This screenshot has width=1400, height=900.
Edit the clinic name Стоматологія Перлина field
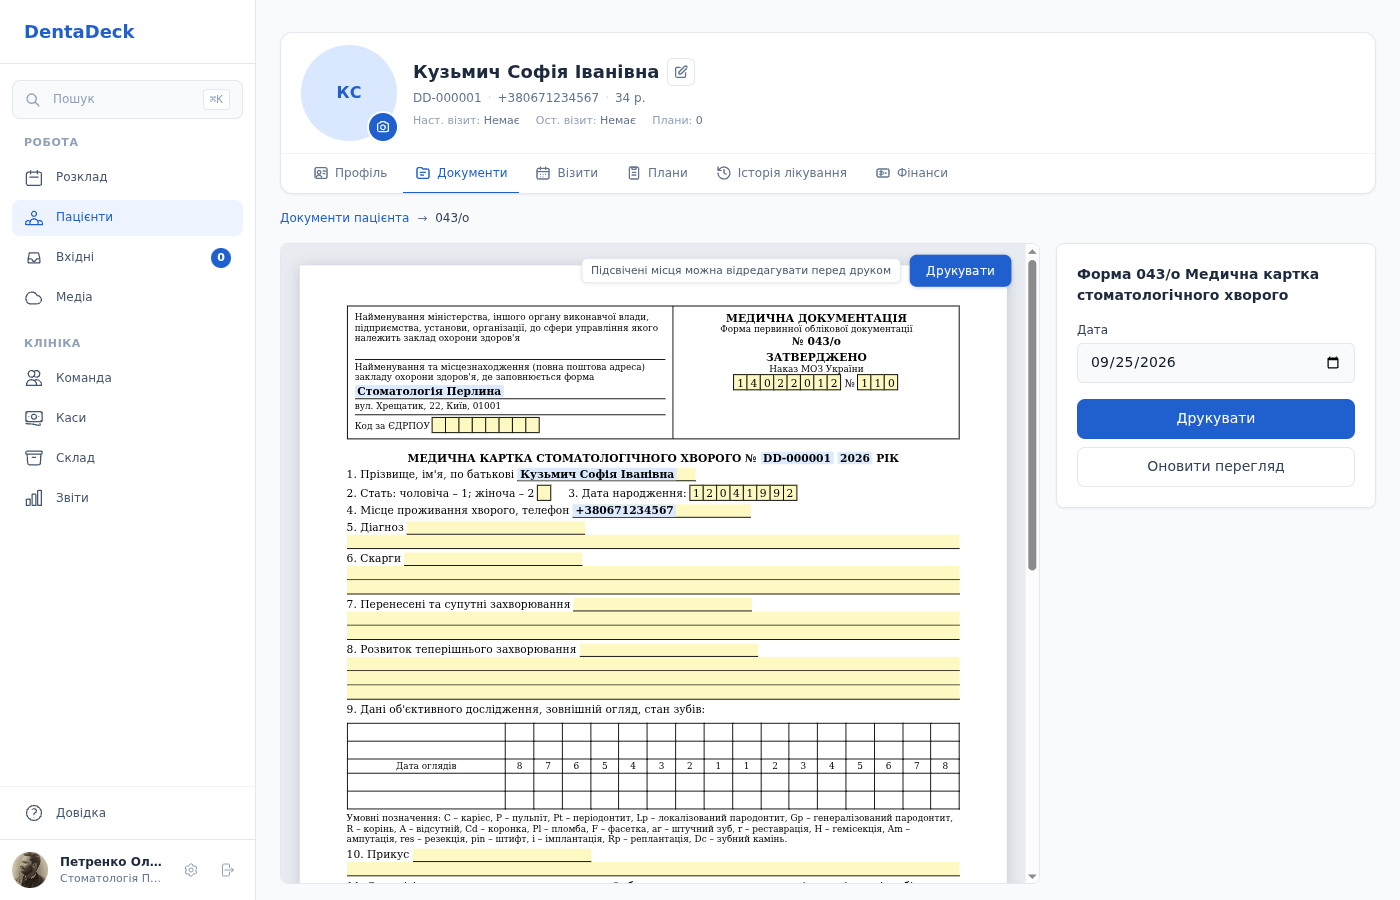pyautogui.click(x=429, y=391)
